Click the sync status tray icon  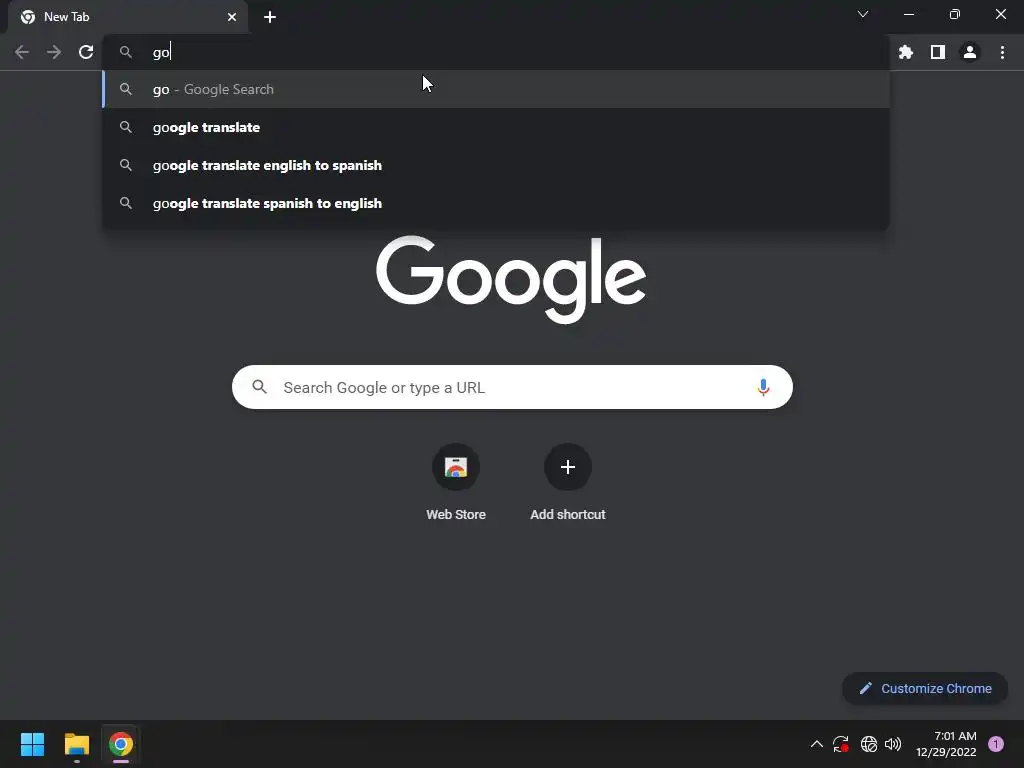840,744
